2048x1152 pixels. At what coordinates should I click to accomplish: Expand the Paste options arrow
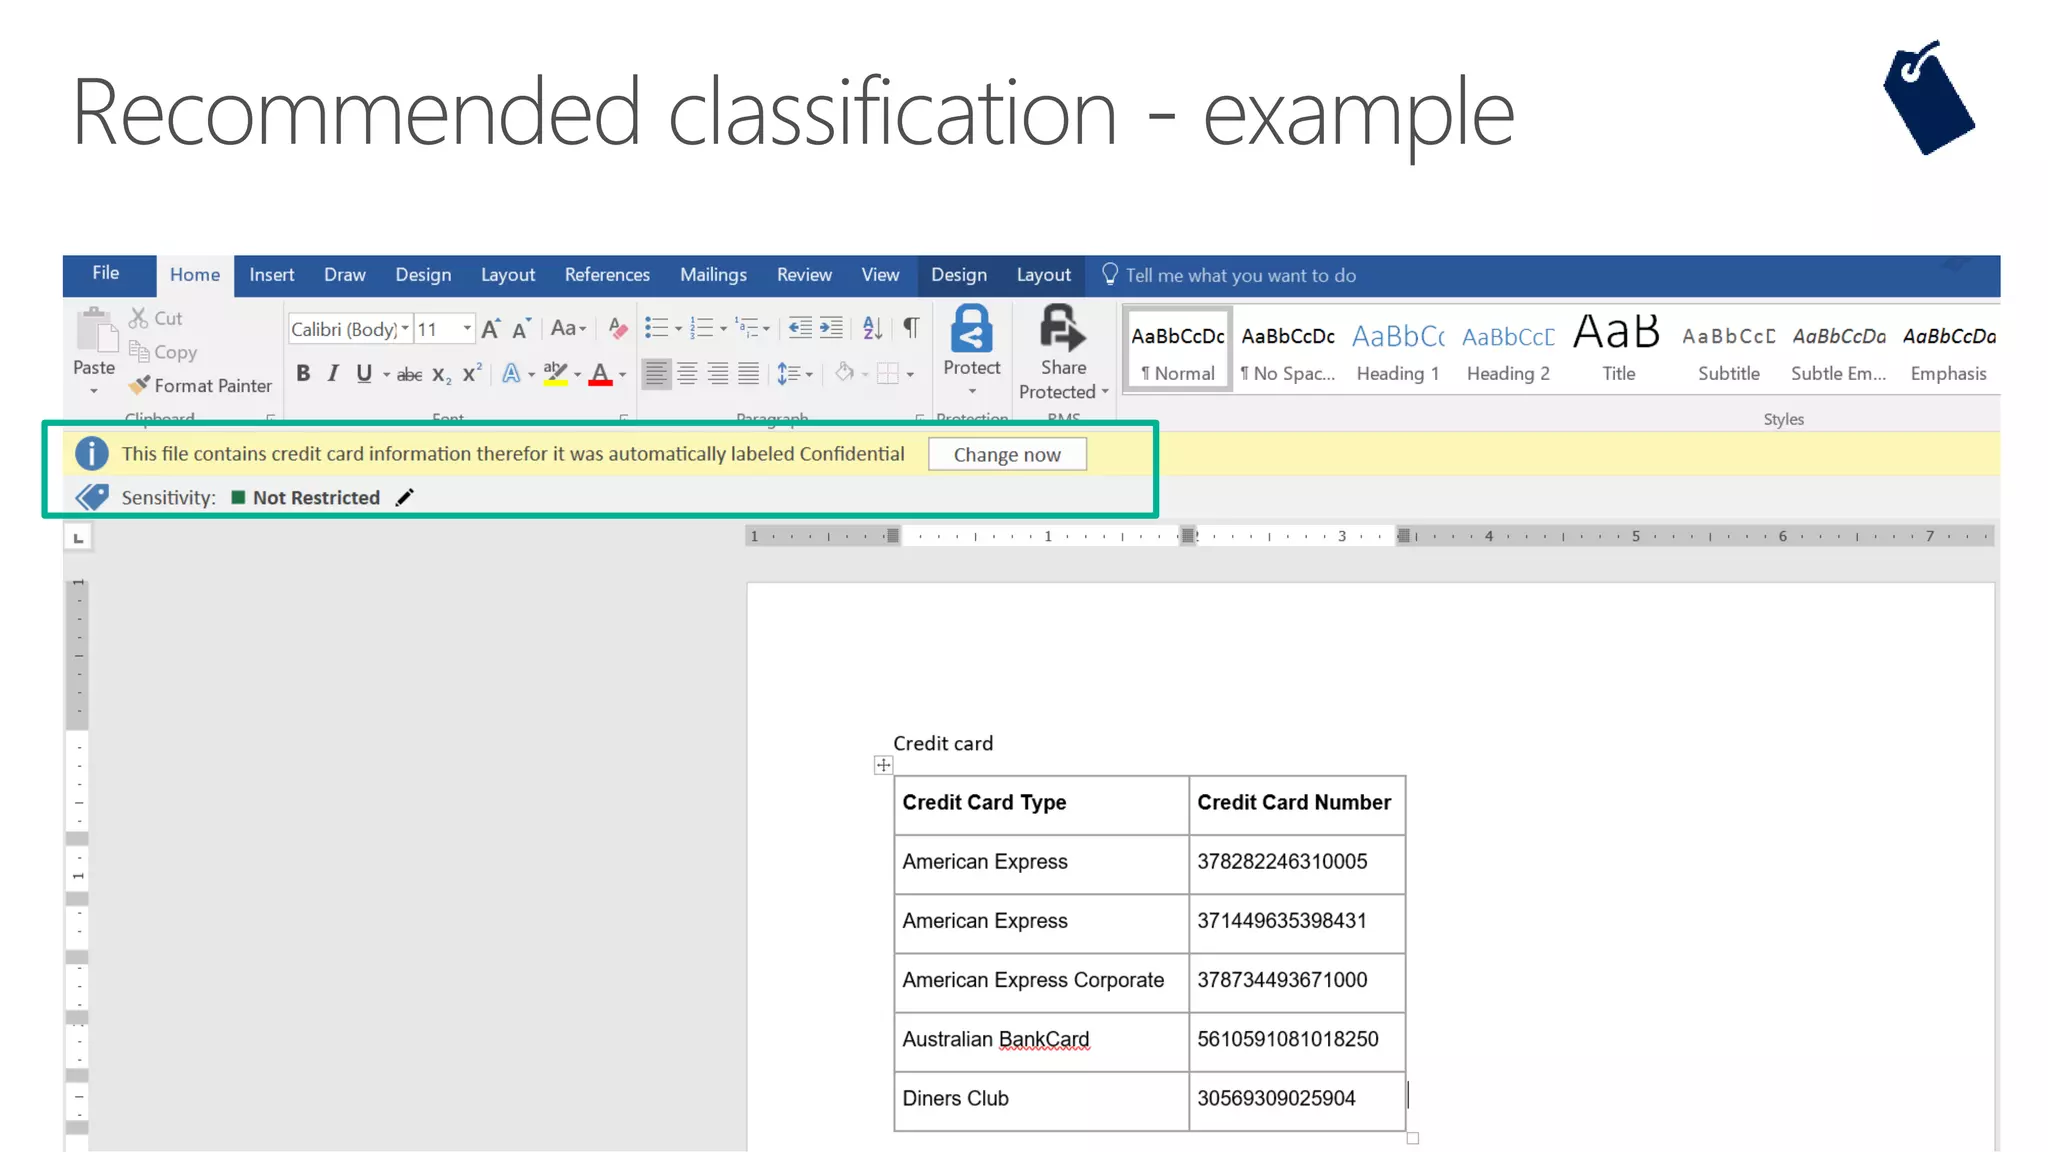coord(94,391)
